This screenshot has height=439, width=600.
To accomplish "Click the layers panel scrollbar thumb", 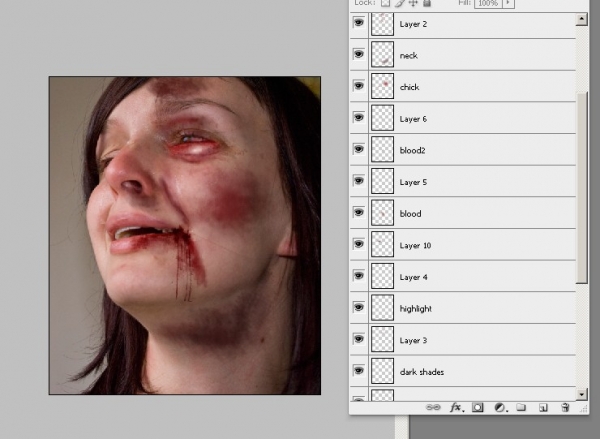I will click(582, 188).
